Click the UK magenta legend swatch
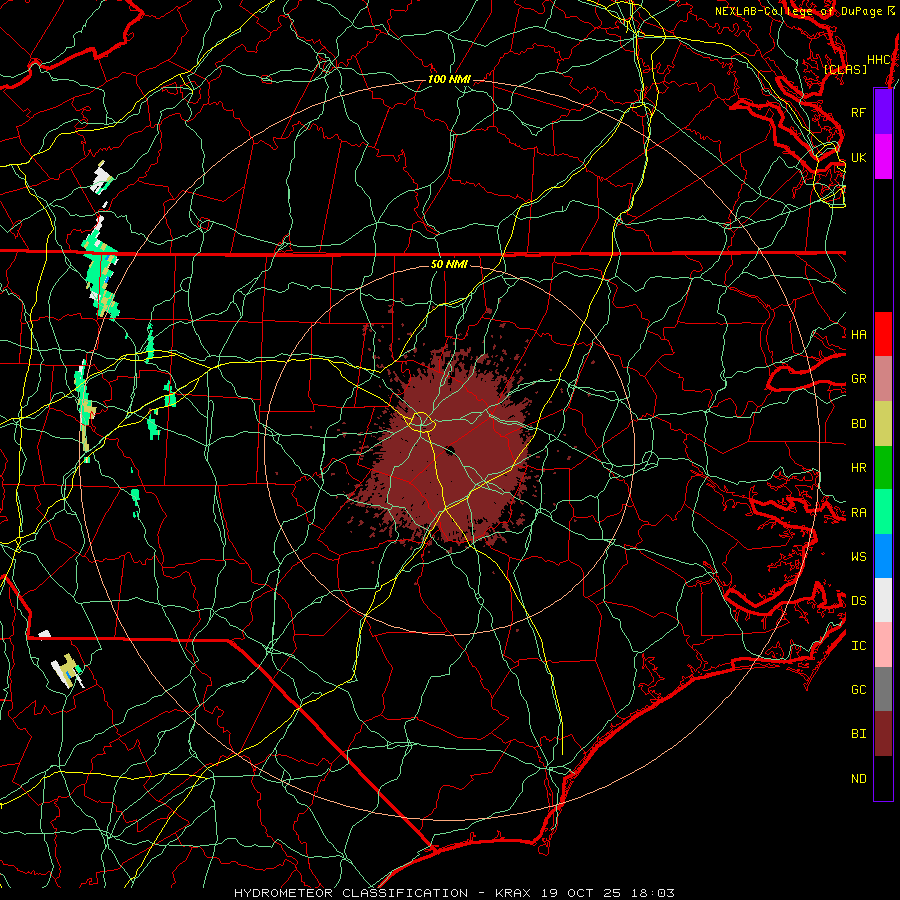This screenshot has height=900, width=900. (x=883, y=157)
